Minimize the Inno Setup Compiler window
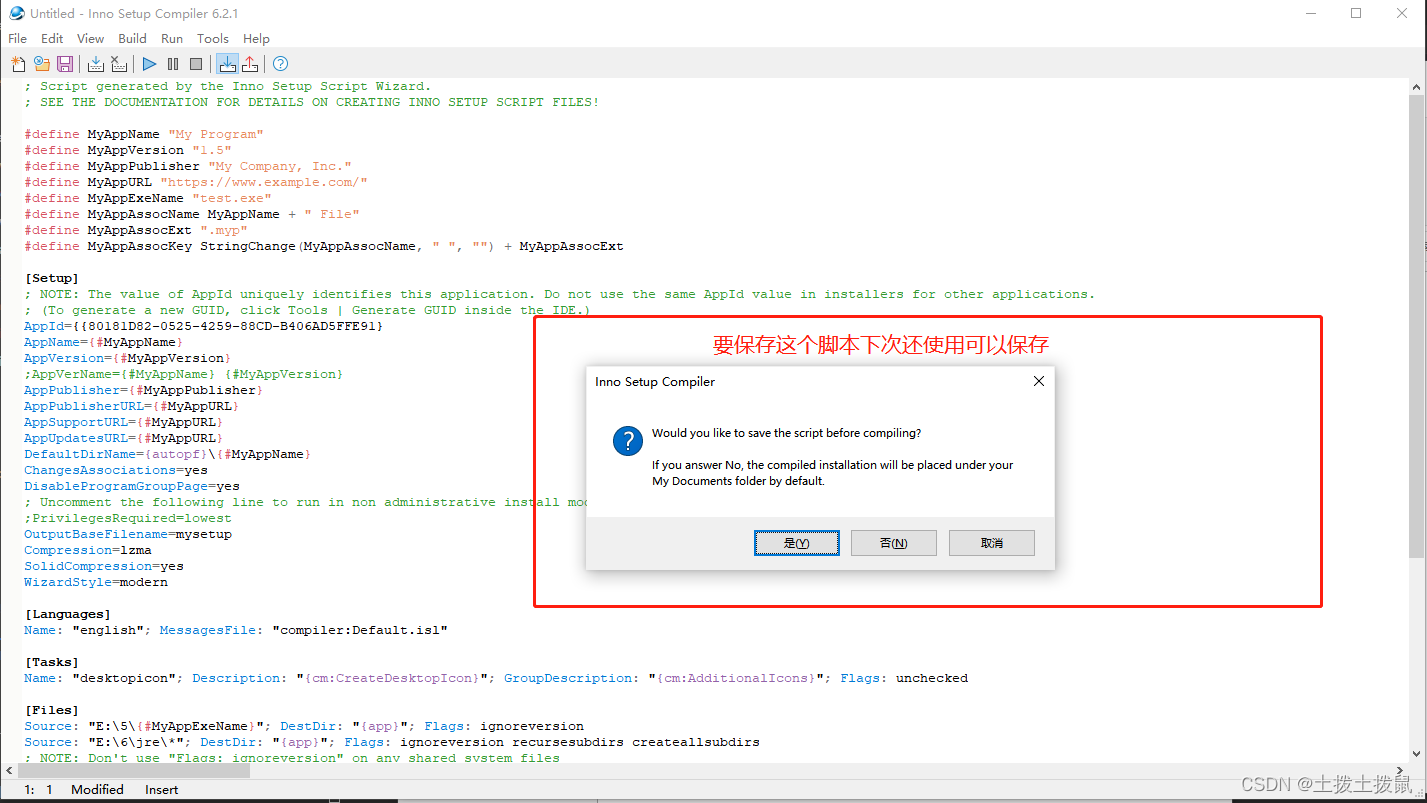 pyautogui.click(x=1310, y=13)
